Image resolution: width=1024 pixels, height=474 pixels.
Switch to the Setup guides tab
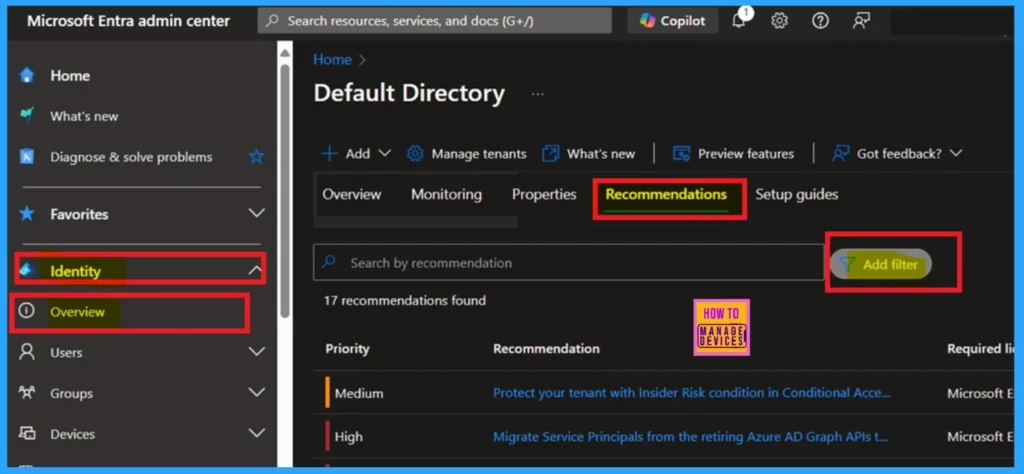[x=796, y=195]
